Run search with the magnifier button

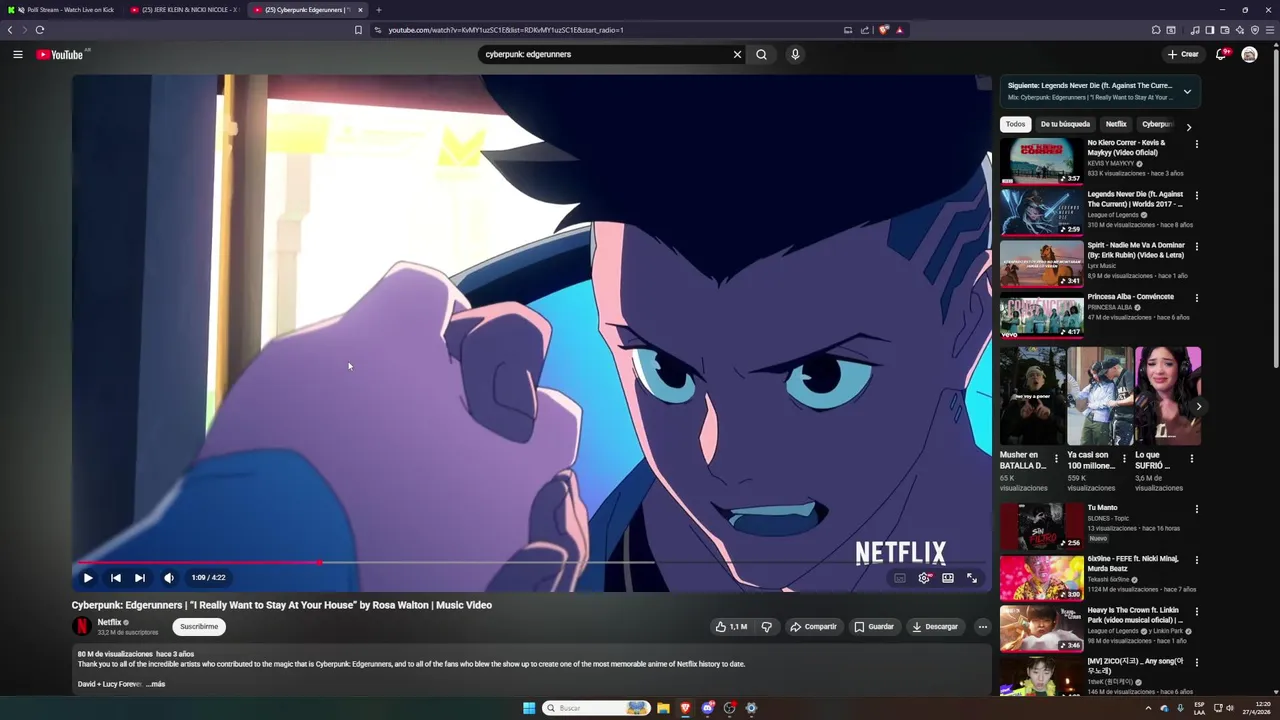pos(761,54)
